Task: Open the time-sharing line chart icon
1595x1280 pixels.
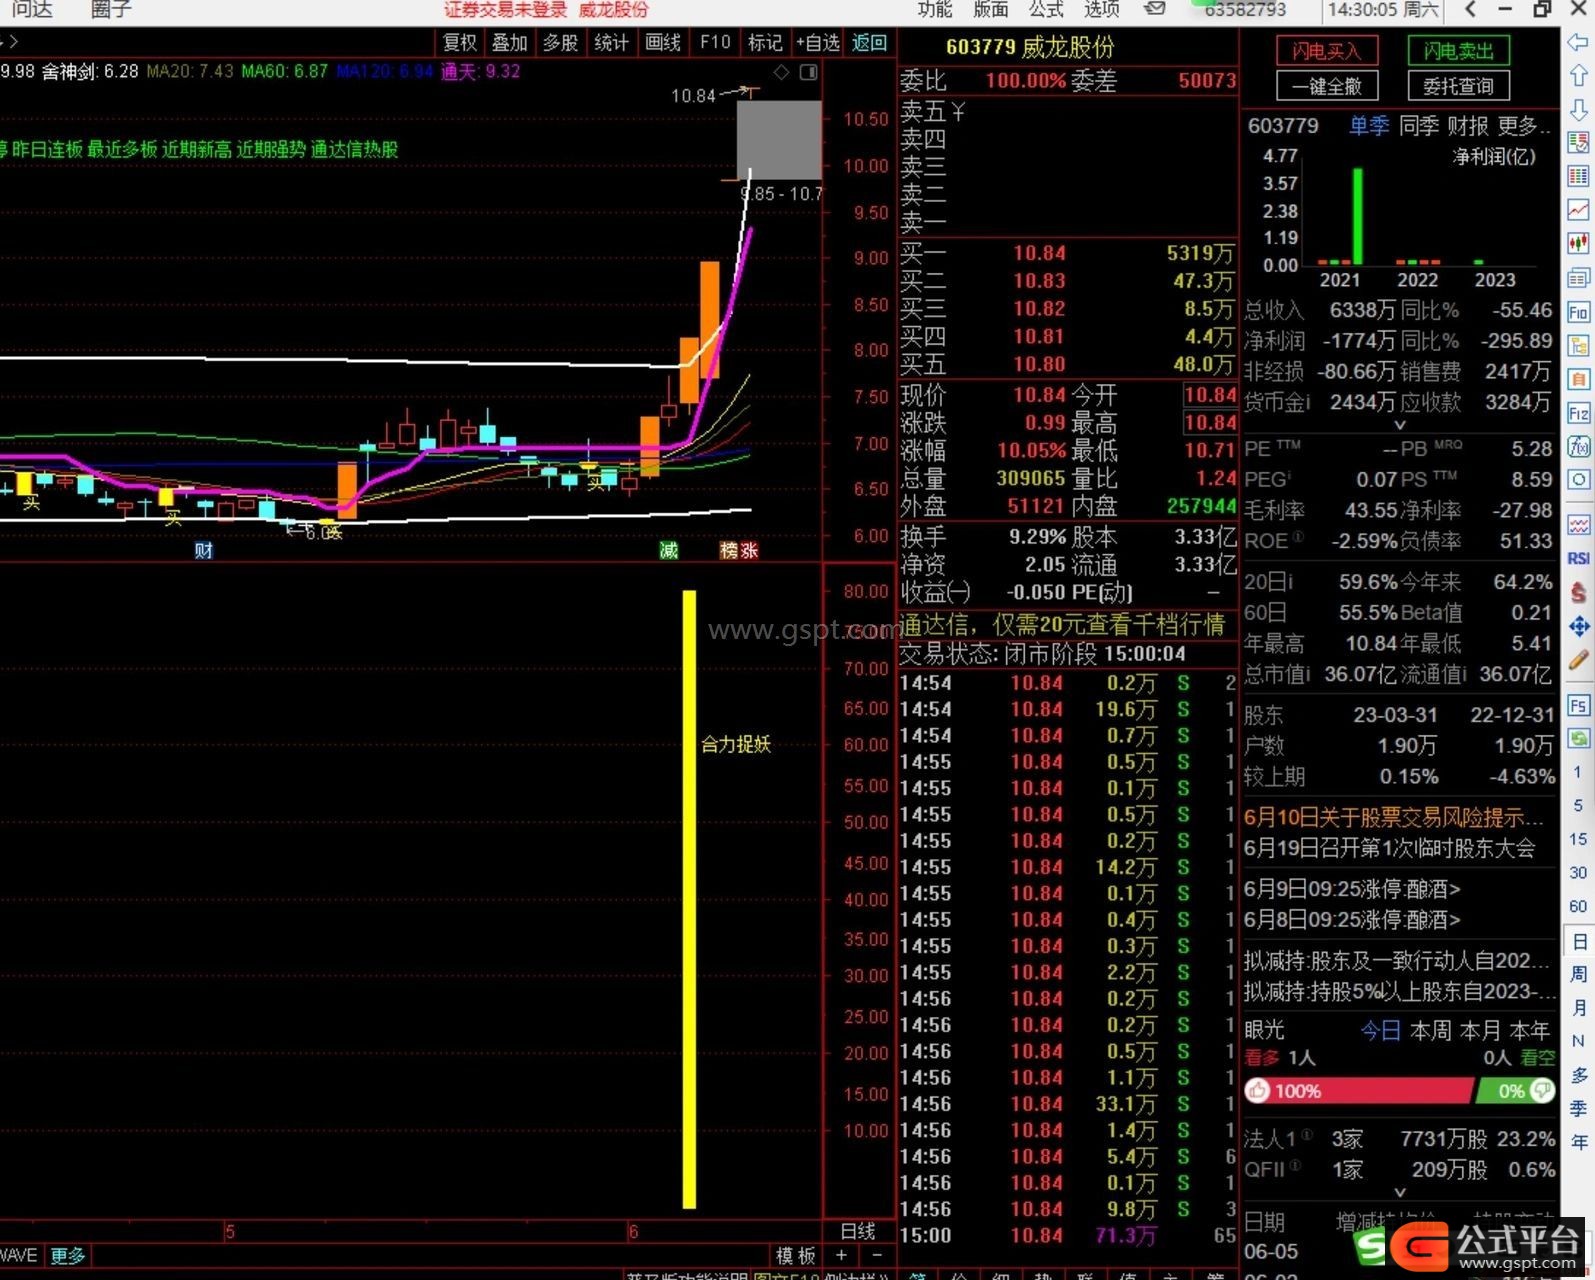Action: [x=1578, y=209]
